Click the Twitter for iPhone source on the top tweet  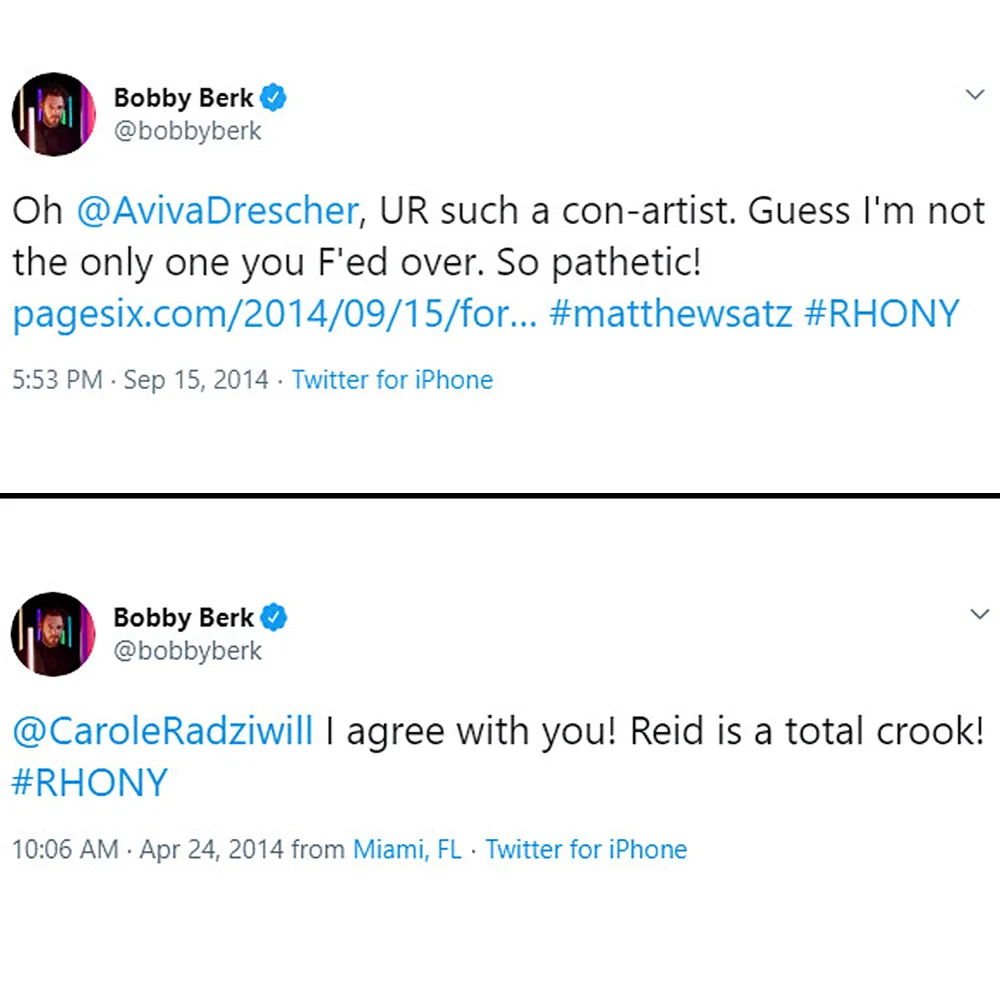click(392, 380)
